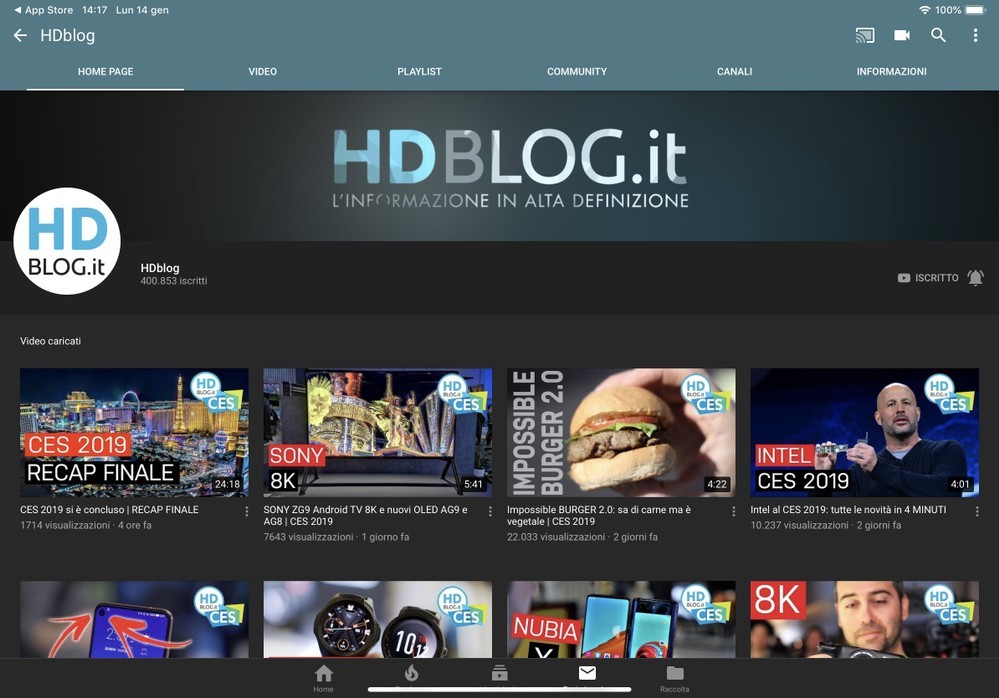Open options for CES 2019 RECAP FINALE video
The image size is (999, 698).
tap(247, 511)
